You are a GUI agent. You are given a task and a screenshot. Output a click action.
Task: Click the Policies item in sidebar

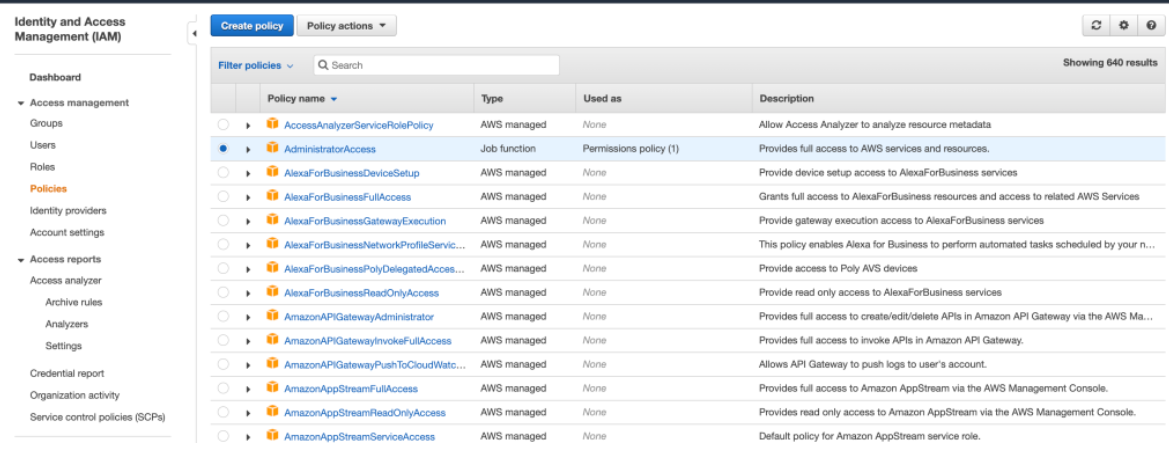pyautogui.click(x=48, y=189)
